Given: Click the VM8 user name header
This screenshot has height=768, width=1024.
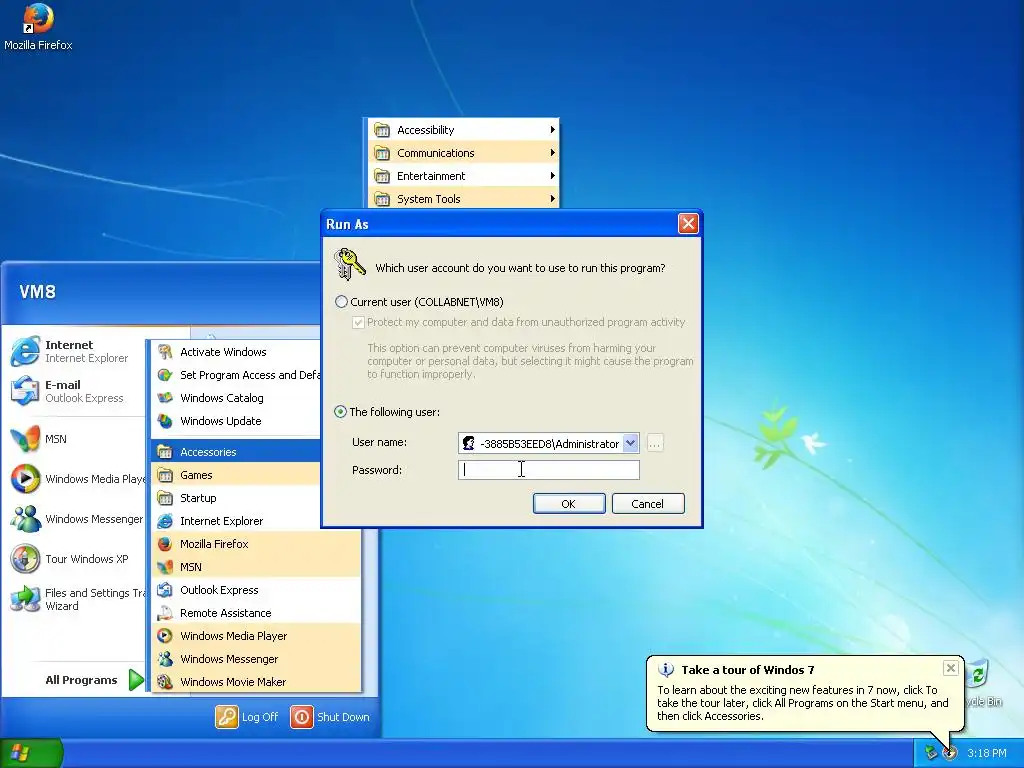Looking at the screenshot, I should tap(37, 292).
